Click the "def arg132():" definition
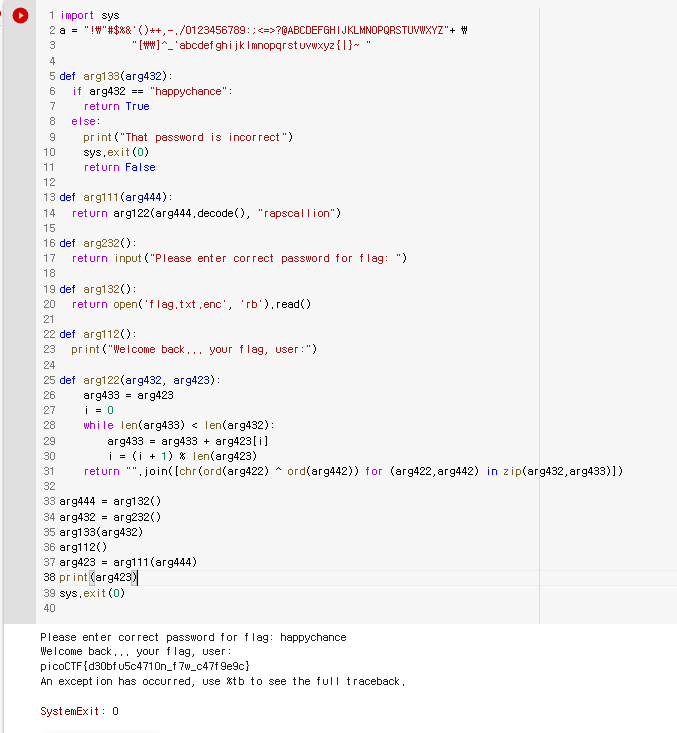This screenshot has height=733, width=677. click(98, 289)
